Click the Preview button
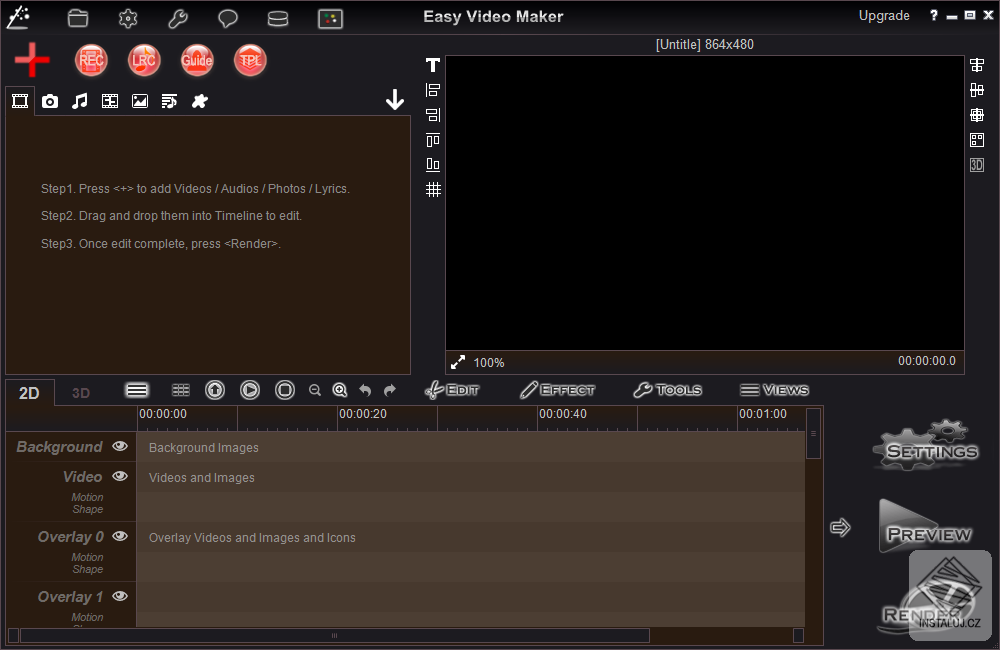This screenshot has height=650, width=1000. click(926, 526)
